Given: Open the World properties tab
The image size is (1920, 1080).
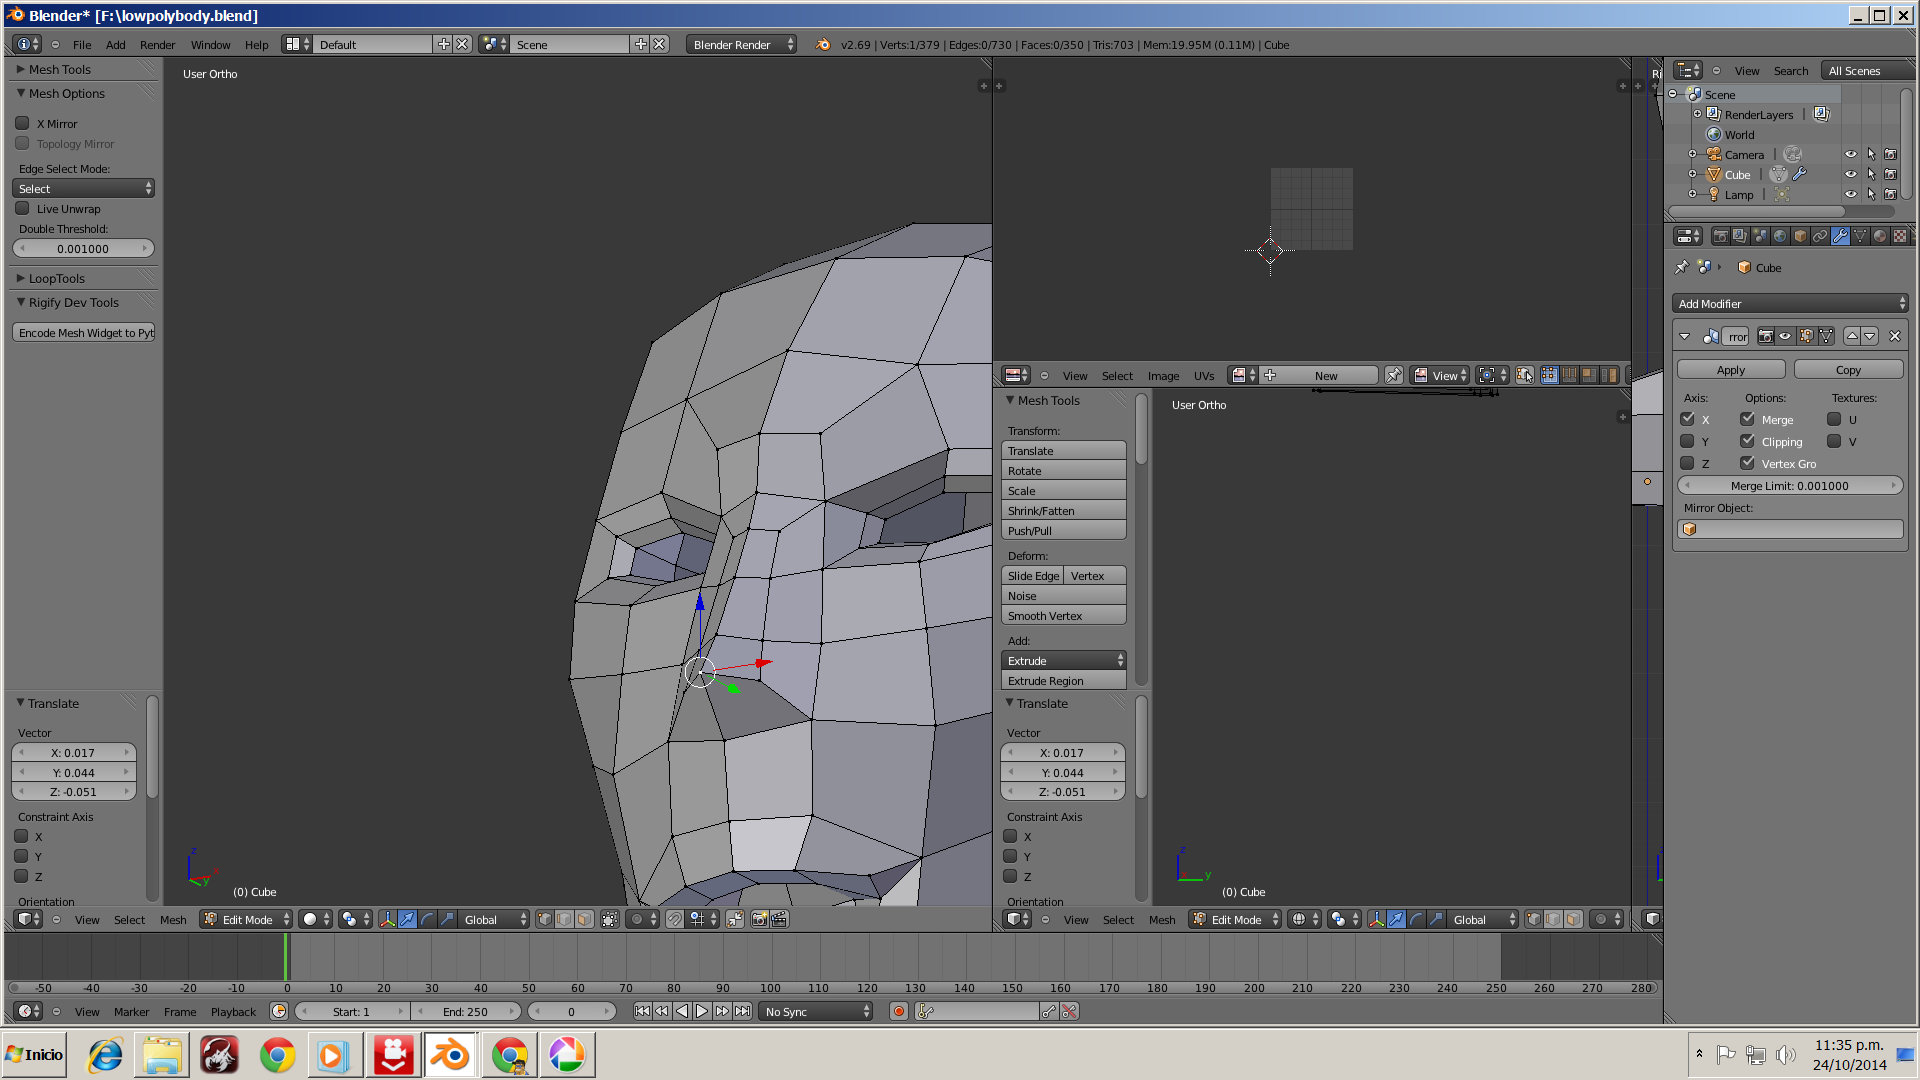Looking at the screenshot, I should click(x=1780, y=236).
